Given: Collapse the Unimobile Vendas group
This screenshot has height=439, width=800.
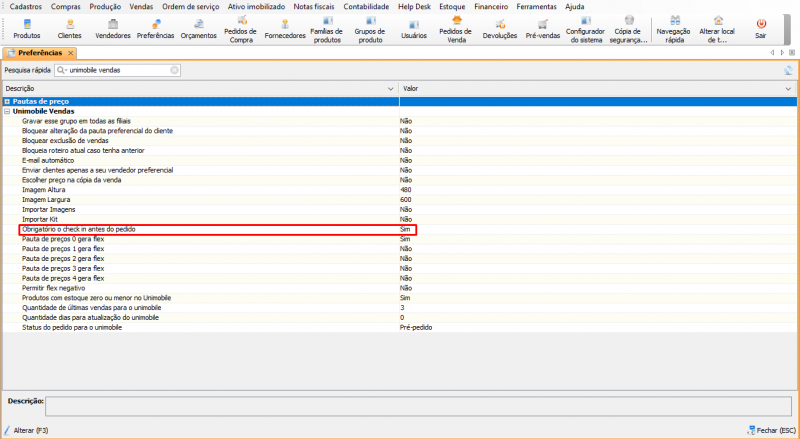Looking at the screenshot, I should coord(7,111).
